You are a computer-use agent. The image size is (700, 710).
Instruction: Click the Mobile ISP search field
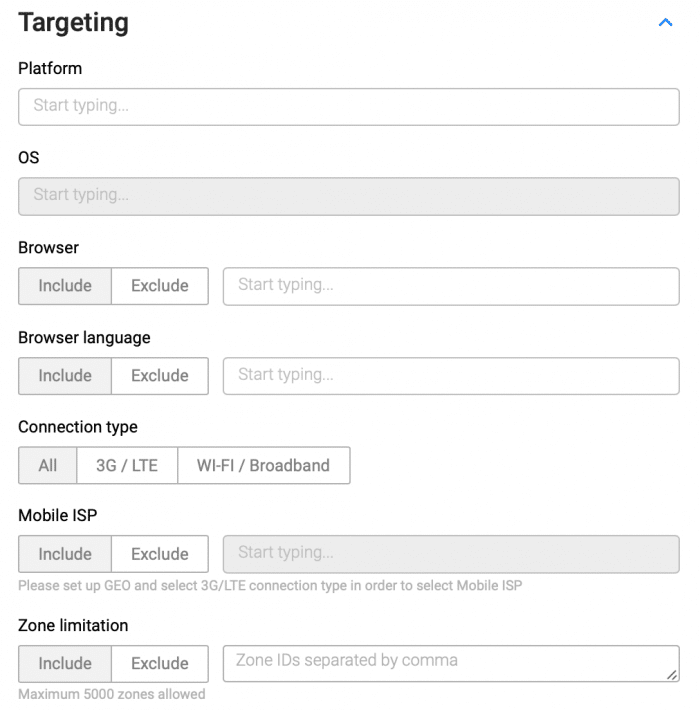click(x=450, y=554)
